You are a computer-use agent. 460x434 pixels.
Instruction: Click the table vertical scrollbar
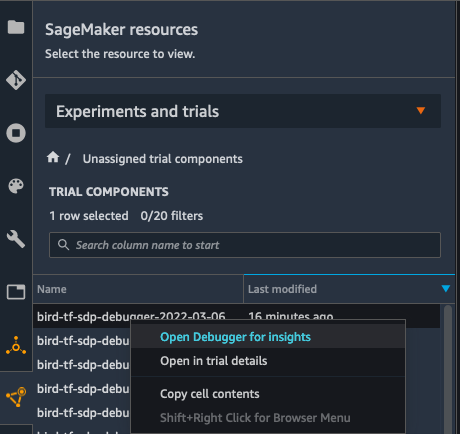448,368
